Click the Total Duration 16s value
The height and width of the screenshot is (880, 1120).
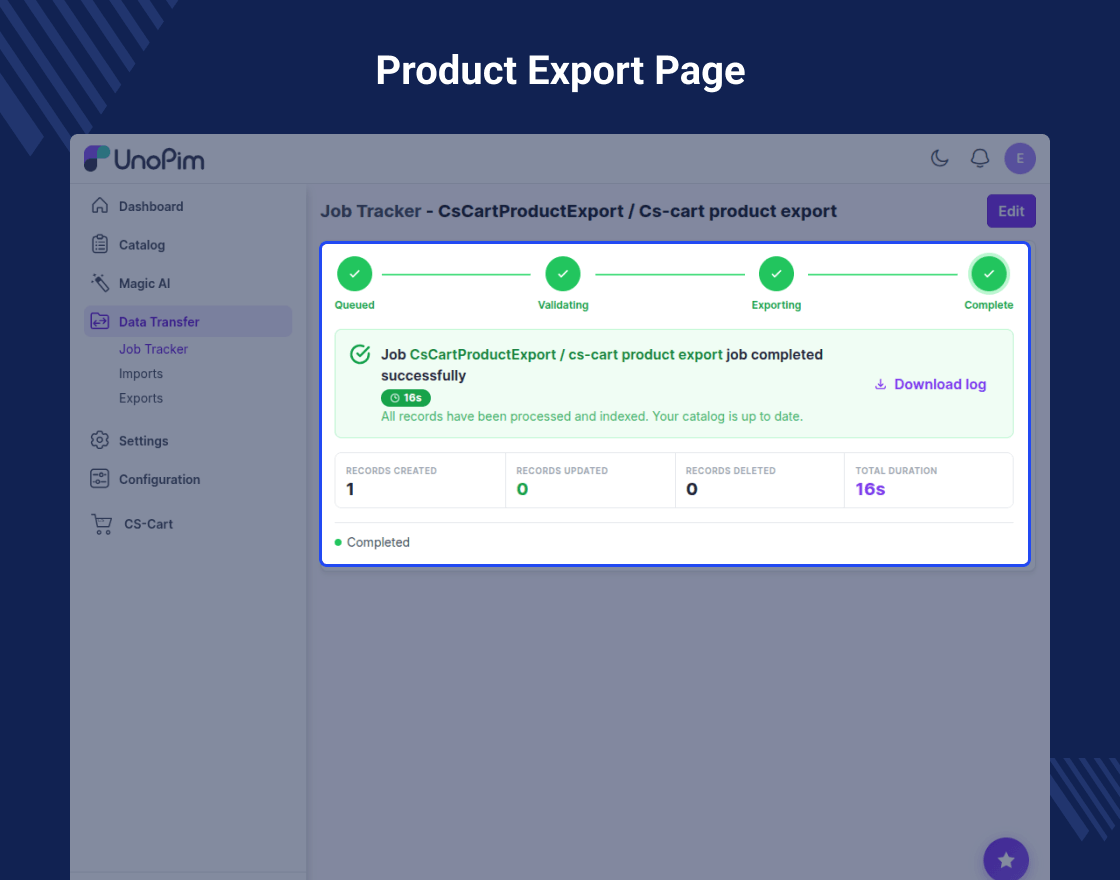pos(870,489)
